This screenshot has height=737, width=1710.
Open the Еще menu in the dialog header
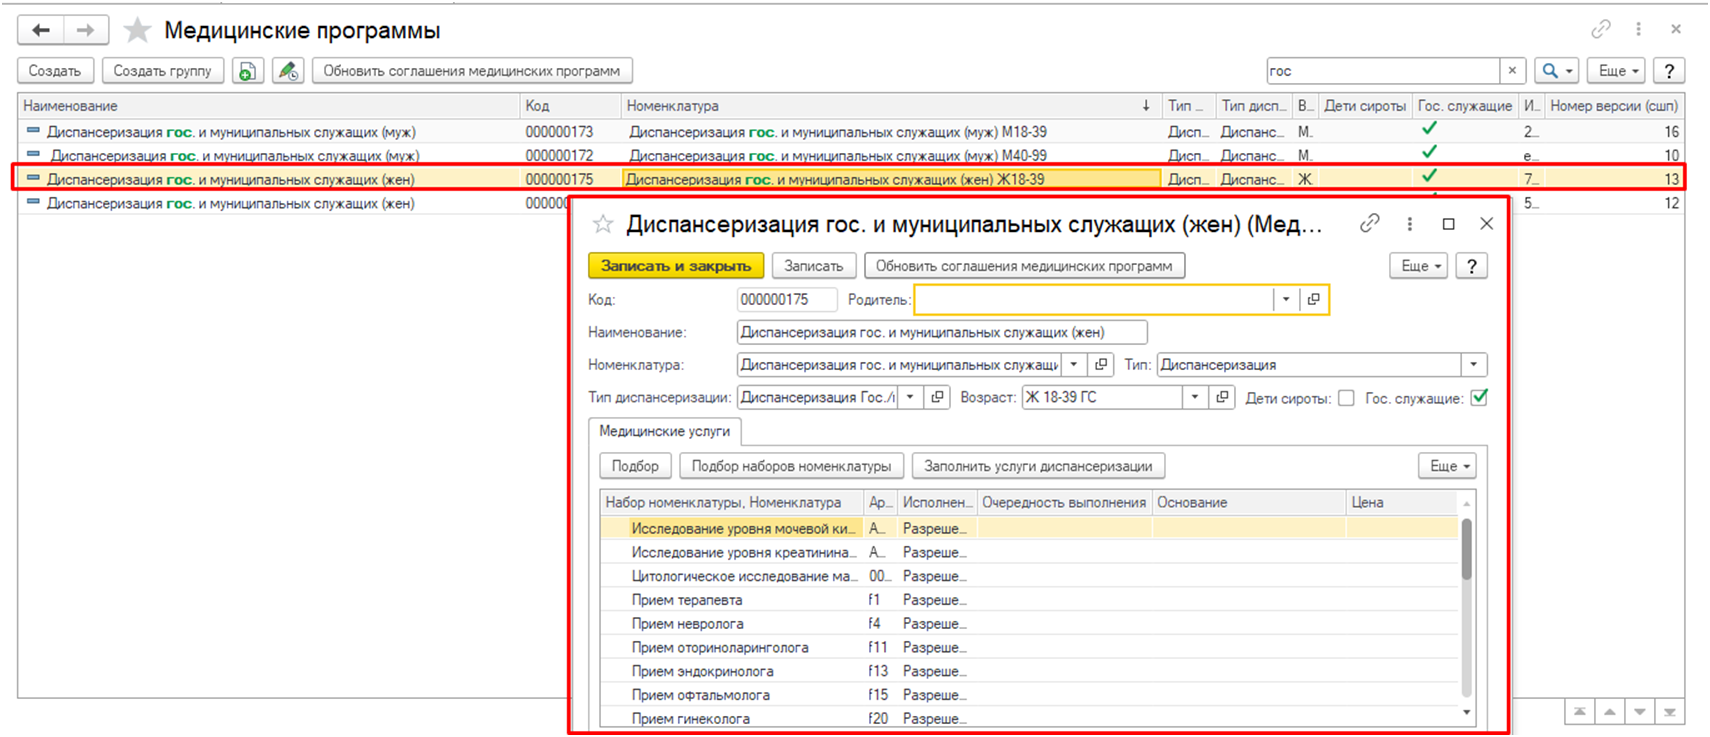[1418, 266]
